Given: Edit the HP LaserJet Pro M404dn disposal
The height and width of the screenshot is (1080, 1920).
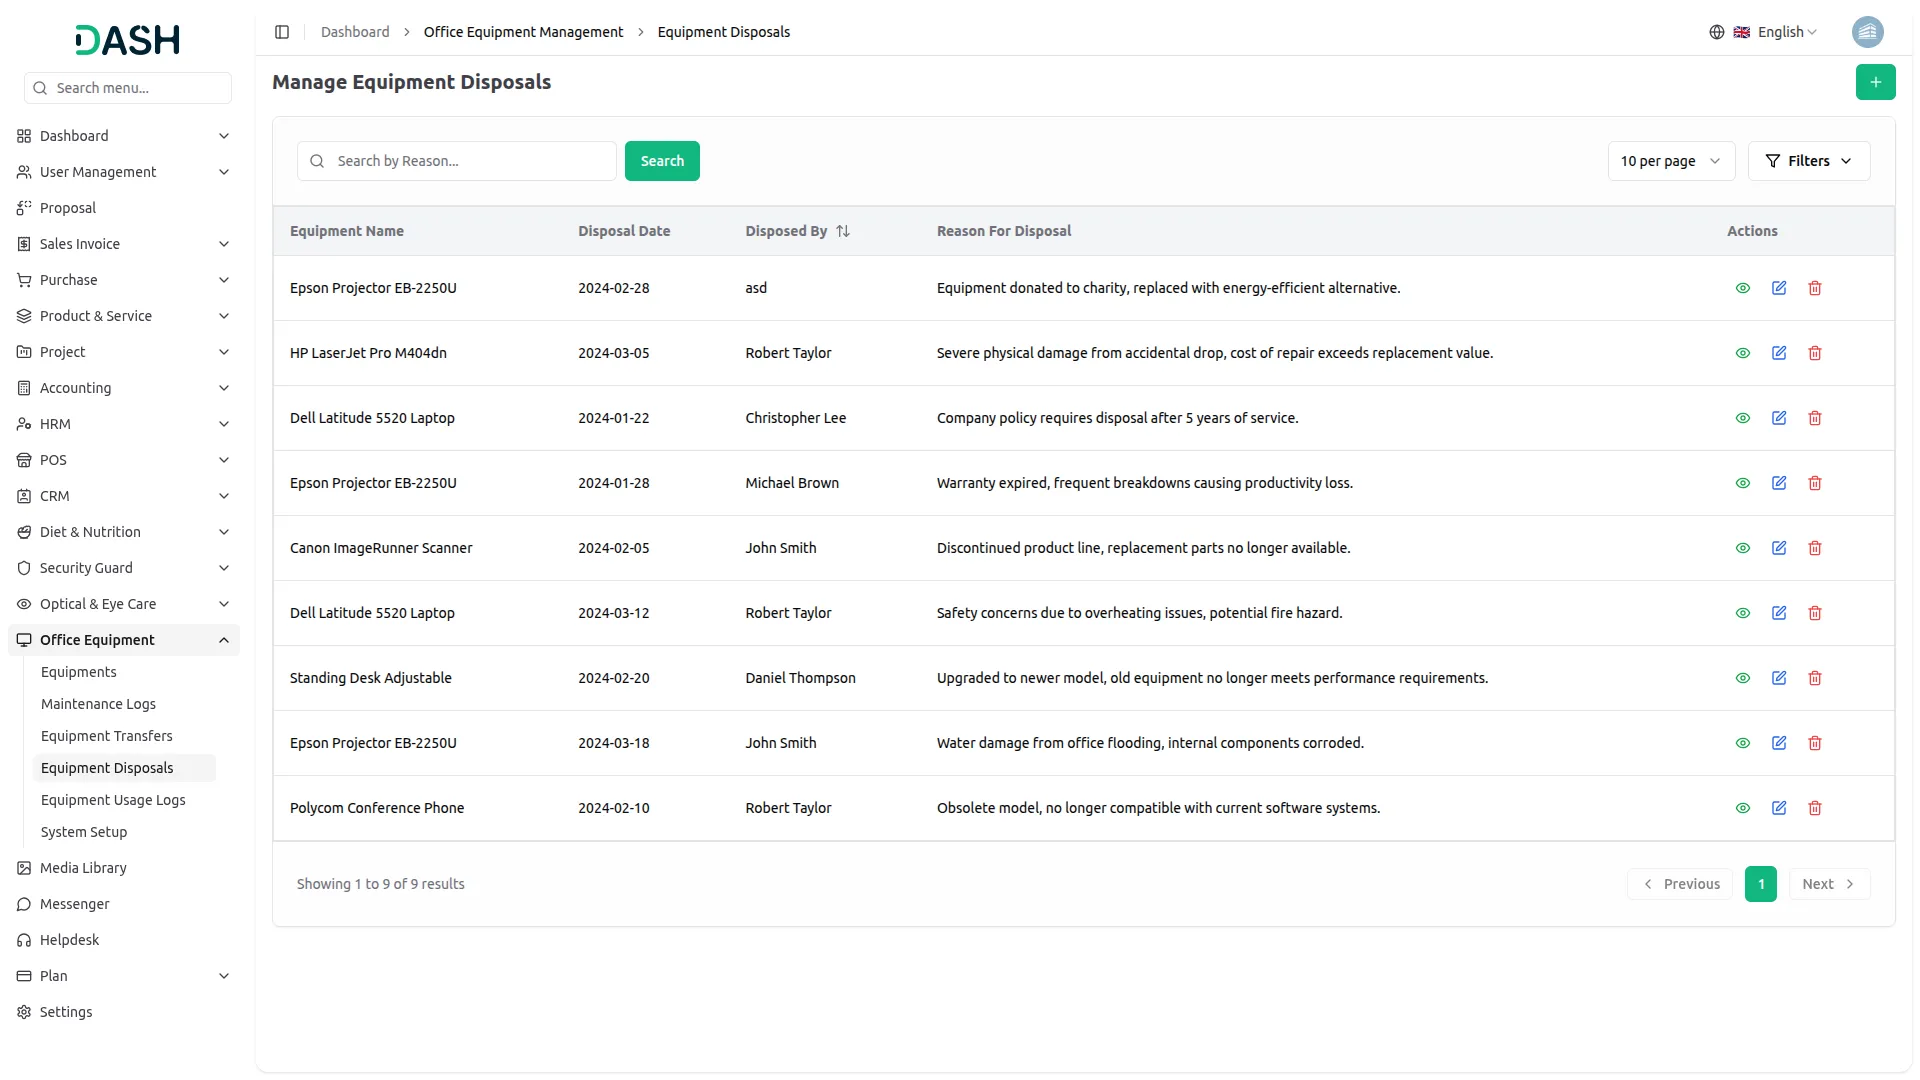Looking at the screenshot, I should point(1778,353).
